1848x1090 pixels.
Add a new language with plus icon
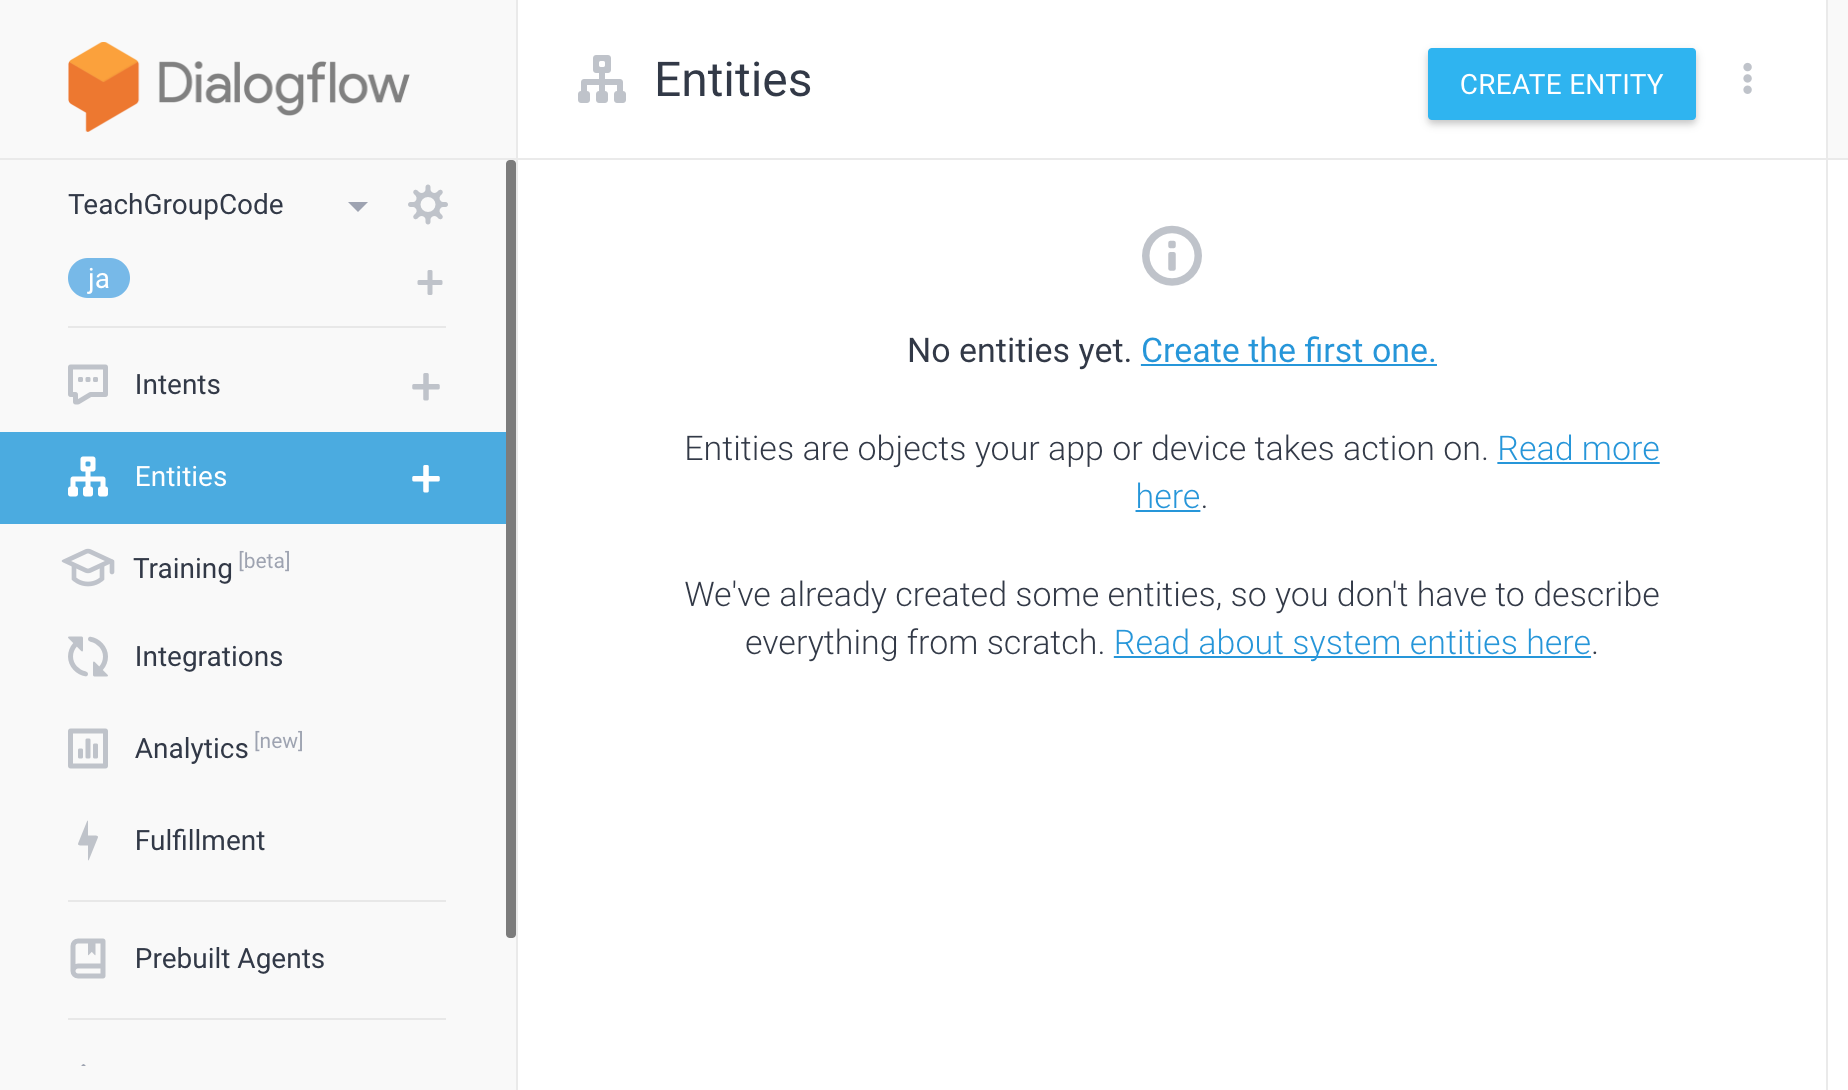(429, 283)
